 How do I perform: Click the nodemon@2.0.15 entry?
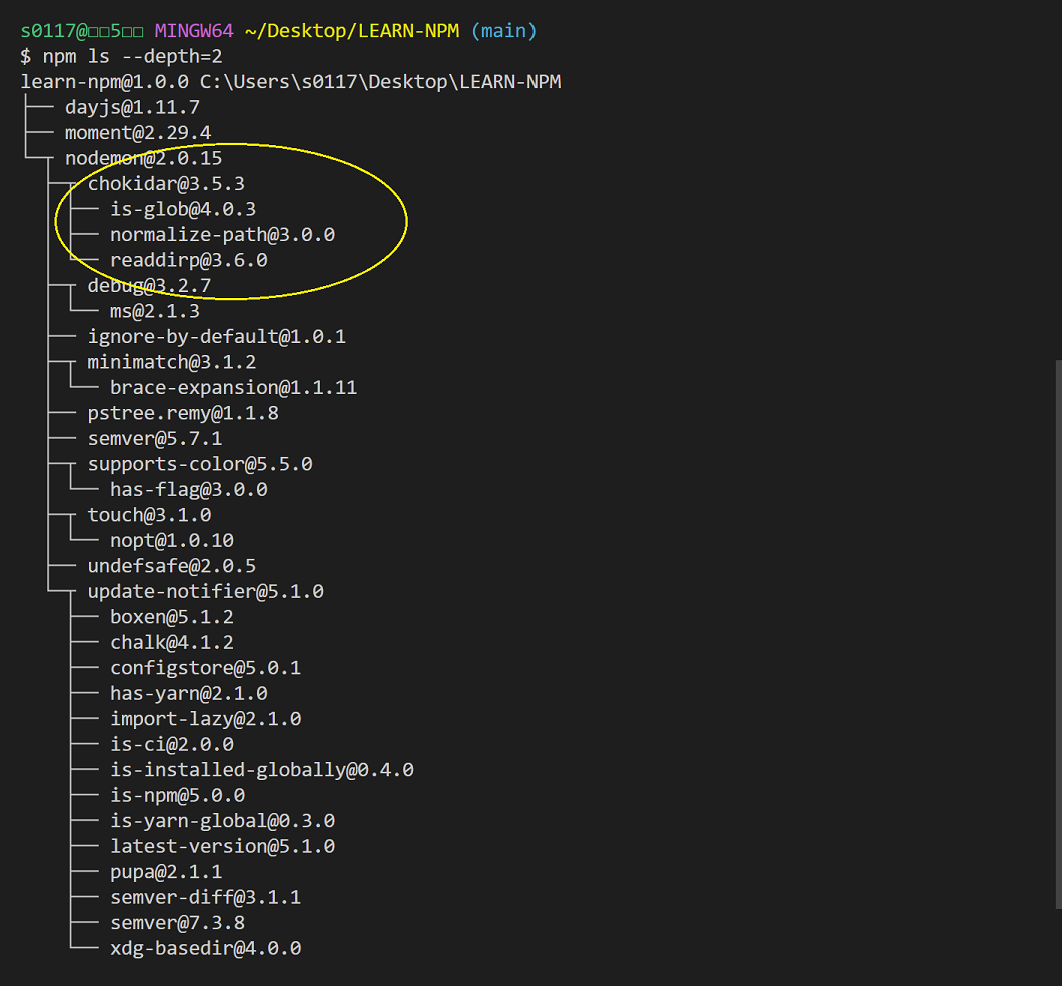pyautogui.click(x=144, y=158)
